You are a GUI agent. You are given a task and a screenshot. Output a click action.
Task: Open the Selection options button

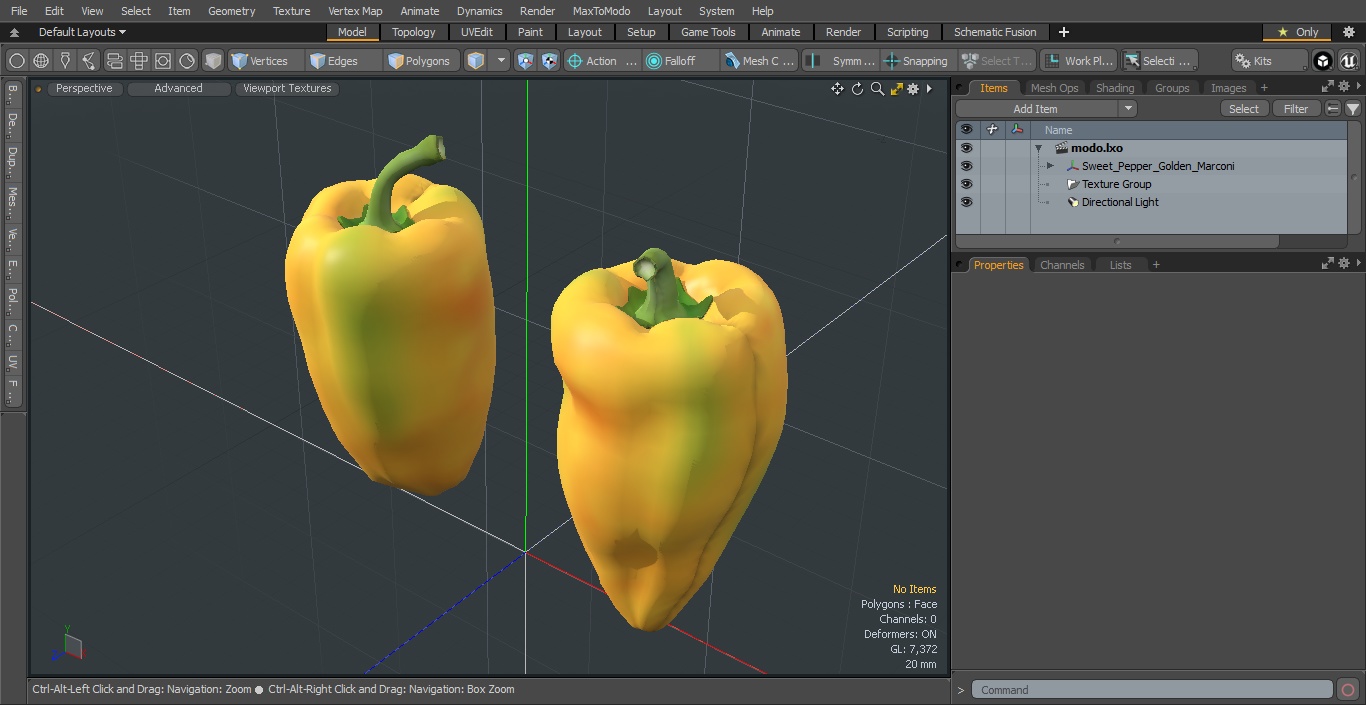pyautogui.click(x=1158, y=61)
